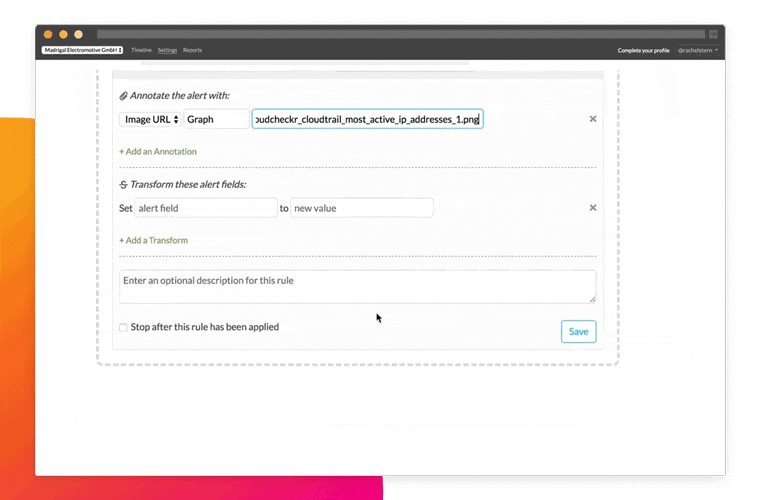760x500 pixels.
Task: Click the transform icon beside Transform these alert fields
Action: point(124,185)
